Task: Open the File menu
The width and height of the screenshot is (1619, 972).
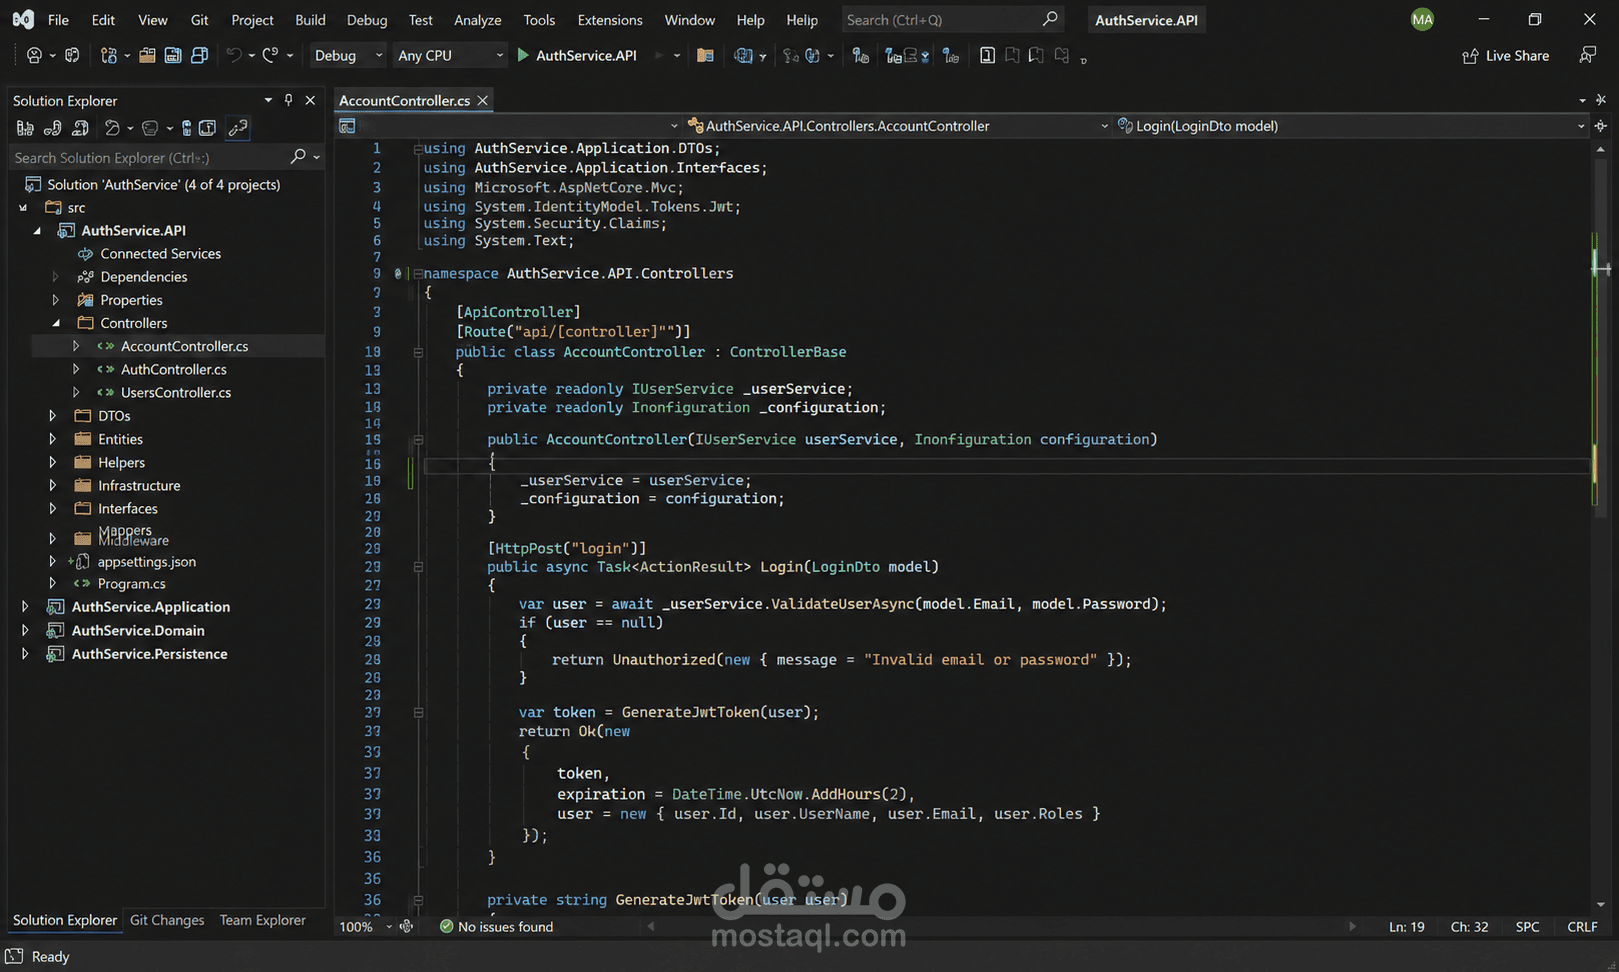Action: (58, 20)
